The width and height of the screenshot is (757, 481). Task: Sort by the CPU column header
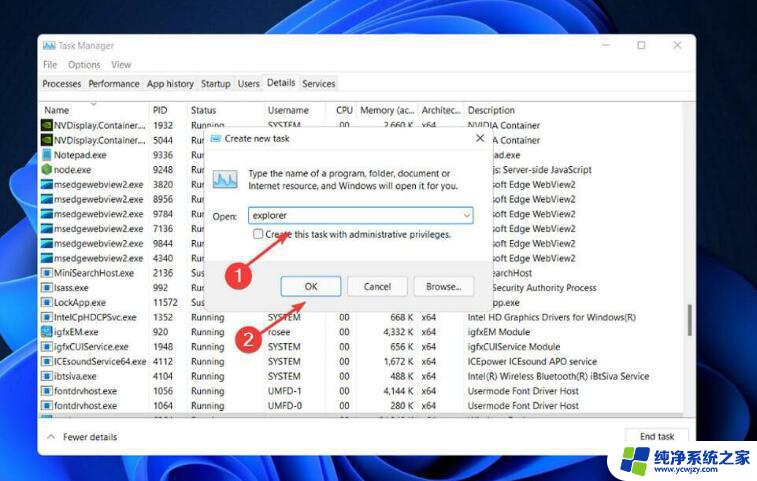(x=344, y=110)
